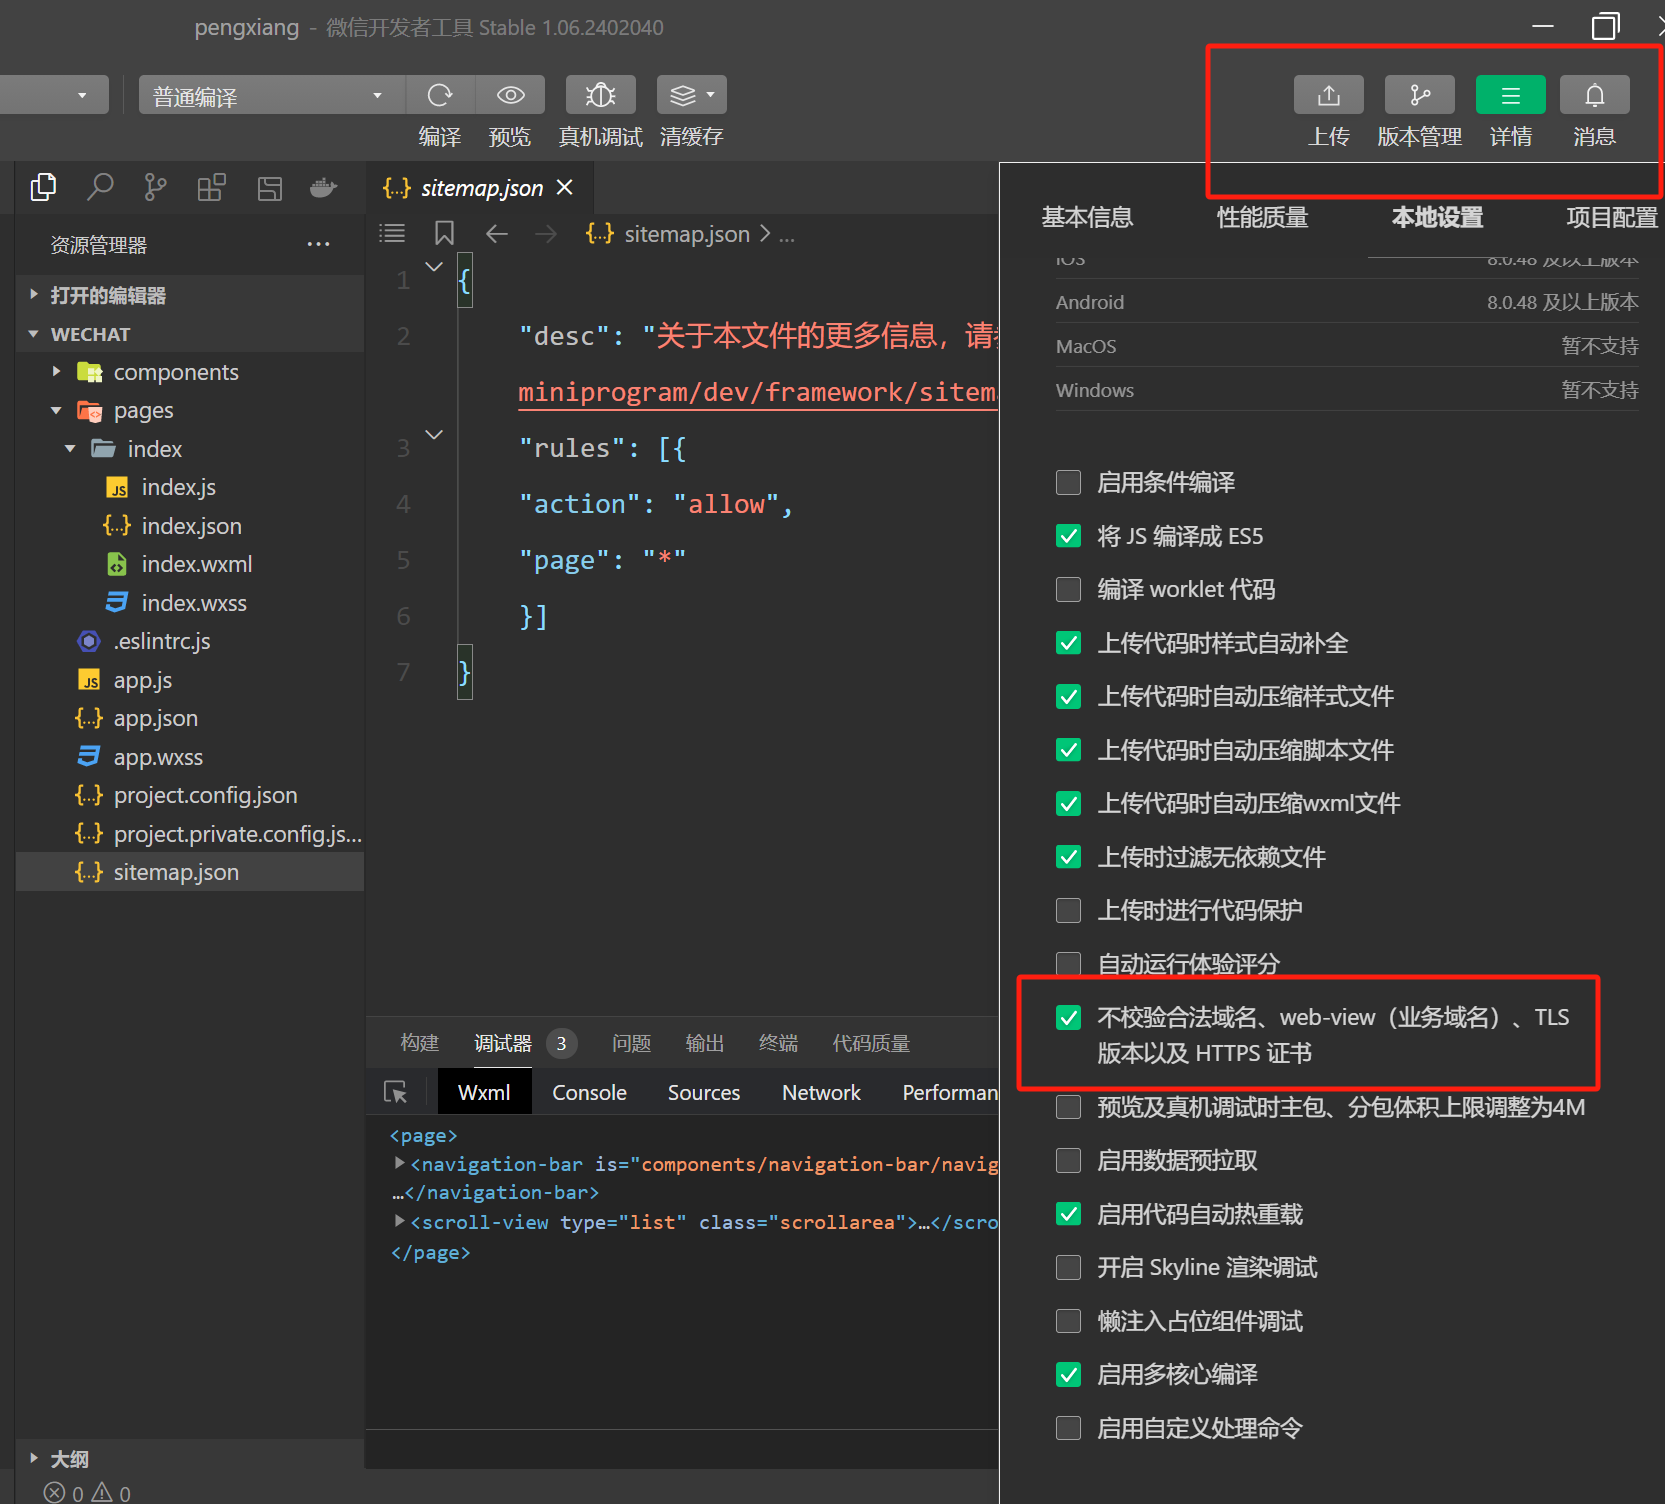Switch to the build panel tab
The width and height of the screenshot is (1665, 1504).
(x=420, y=1043)
